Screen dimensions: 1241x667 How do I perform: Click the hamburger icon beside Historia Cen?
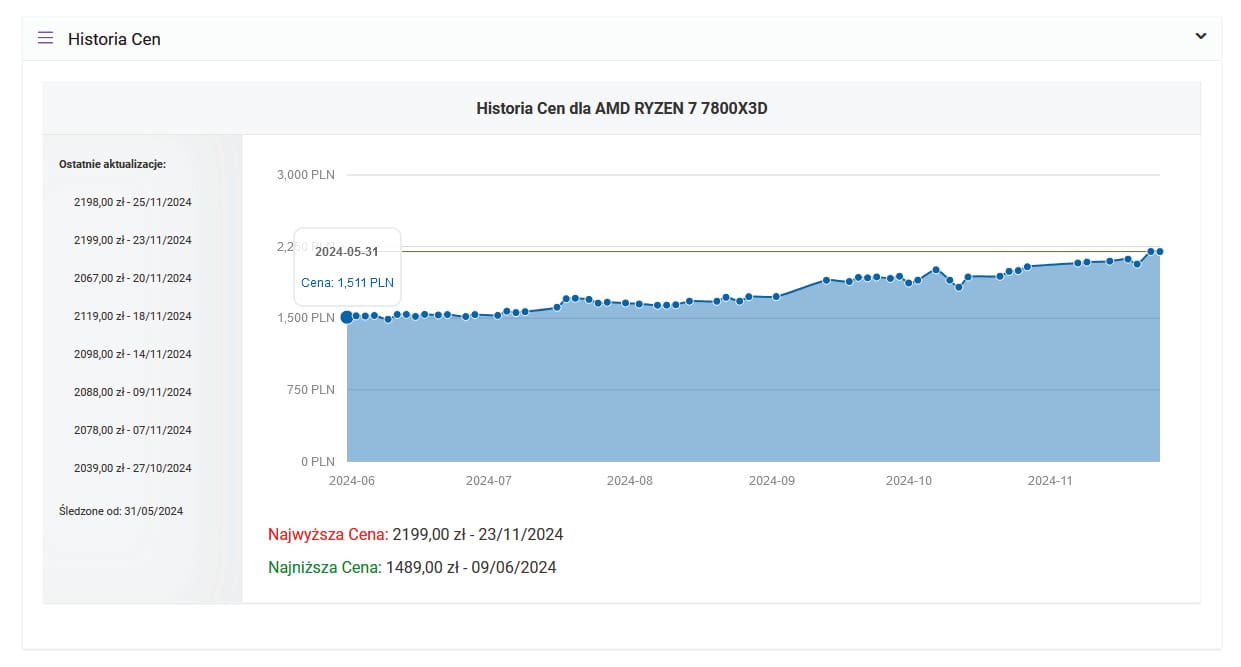[45, 38]
